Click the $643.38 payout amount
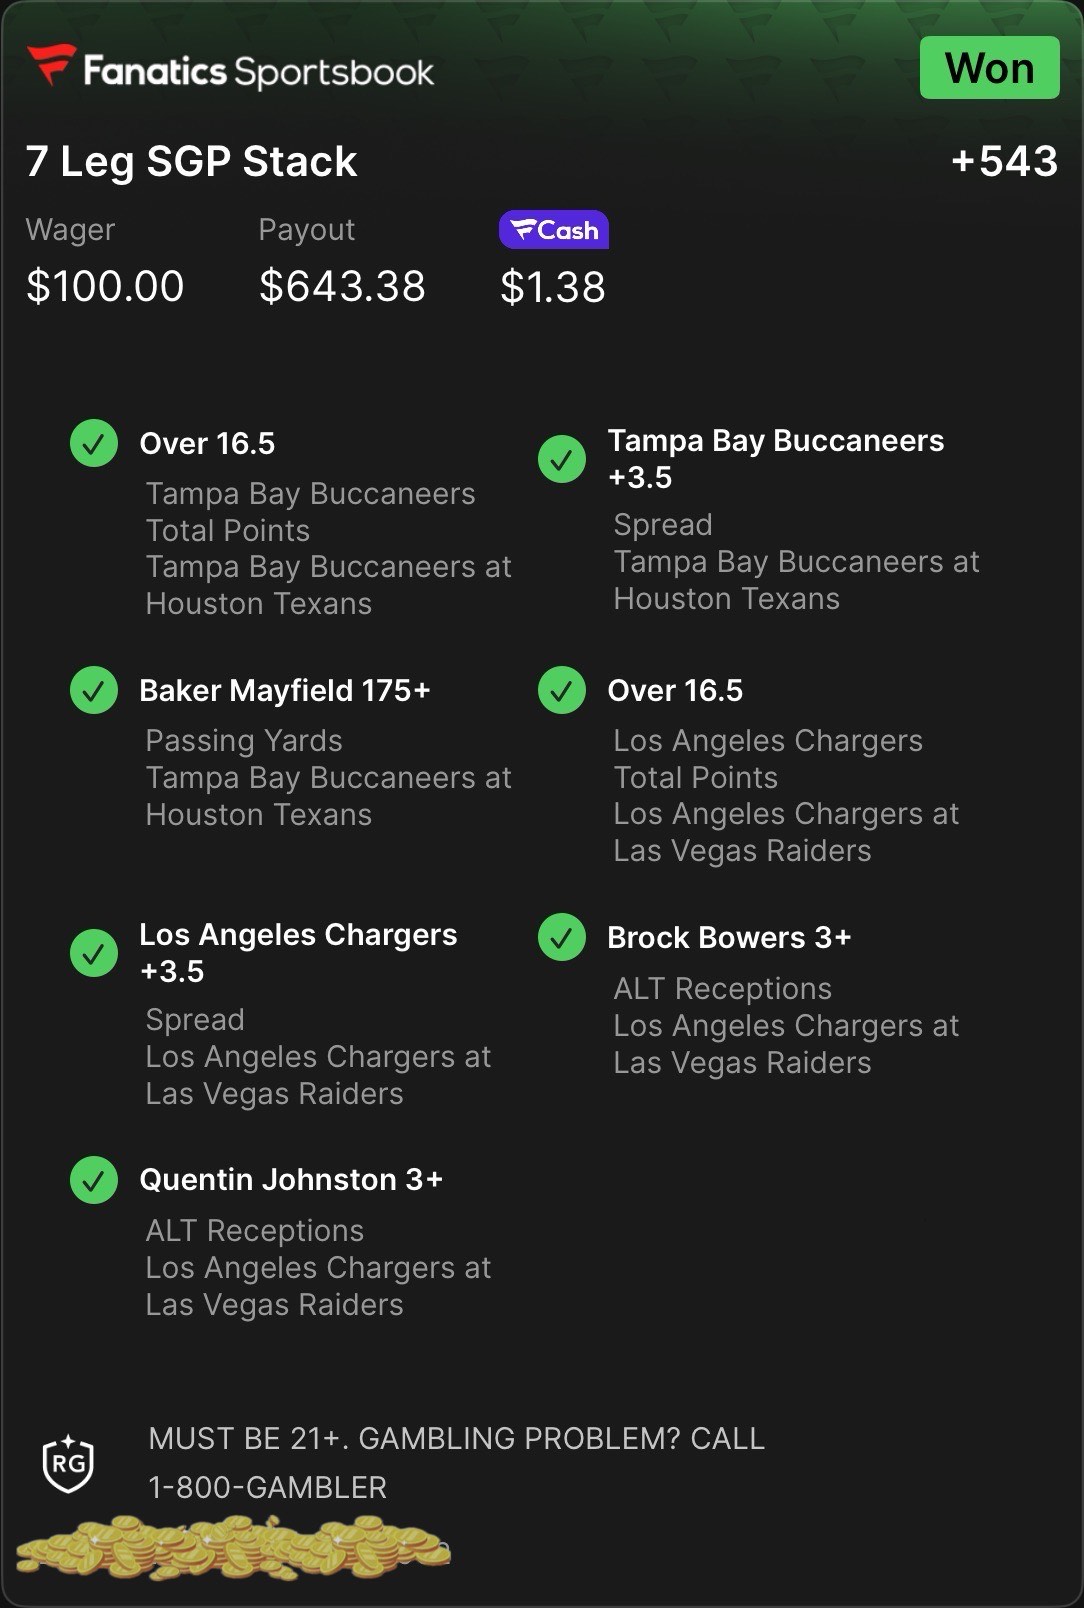The height and width of the screenshot is (1608, 1084). (342, 286)
